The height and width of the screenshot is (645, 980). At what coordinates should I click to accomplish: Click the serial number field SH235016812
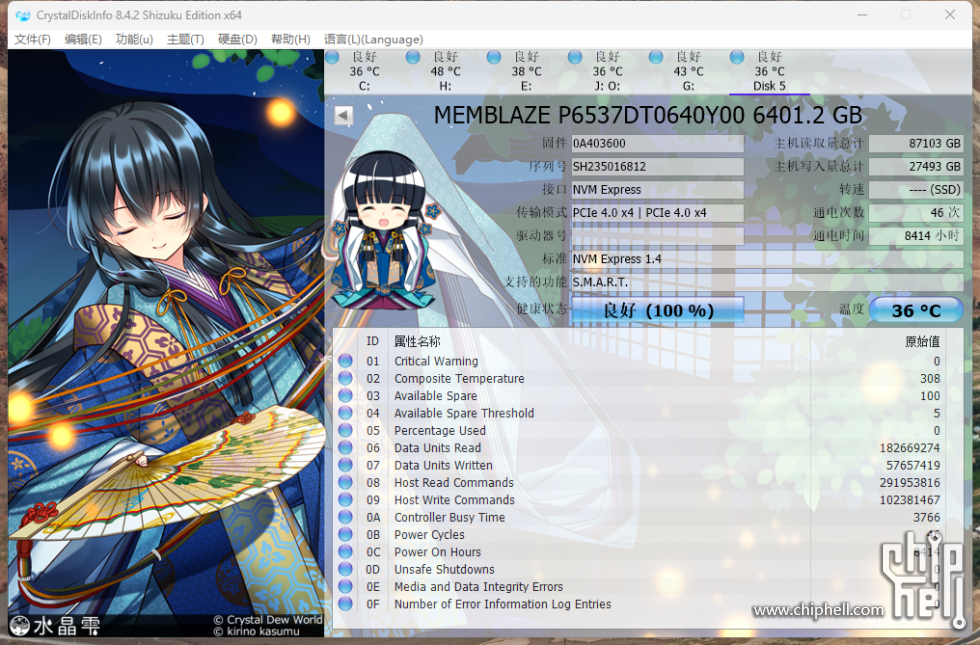click(x=658, y=166)
